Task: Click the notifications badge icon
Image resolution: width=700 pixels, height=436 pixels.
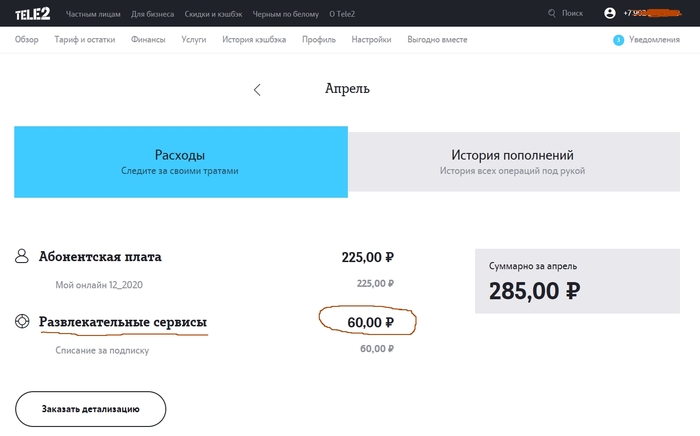Action: (x=618, y=40)
